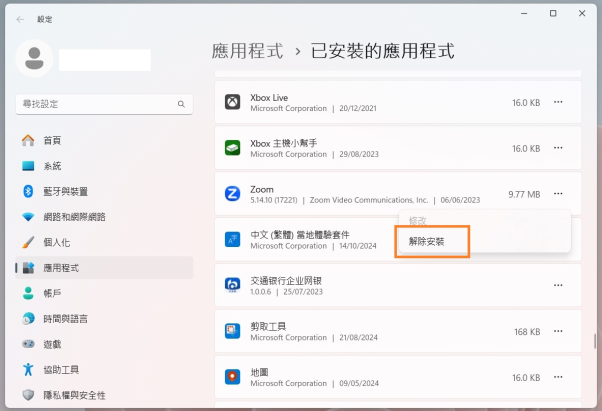This screenshot has width=602, height=411.
Task: Open 首頁 home in sidebar
Action: 104,140
